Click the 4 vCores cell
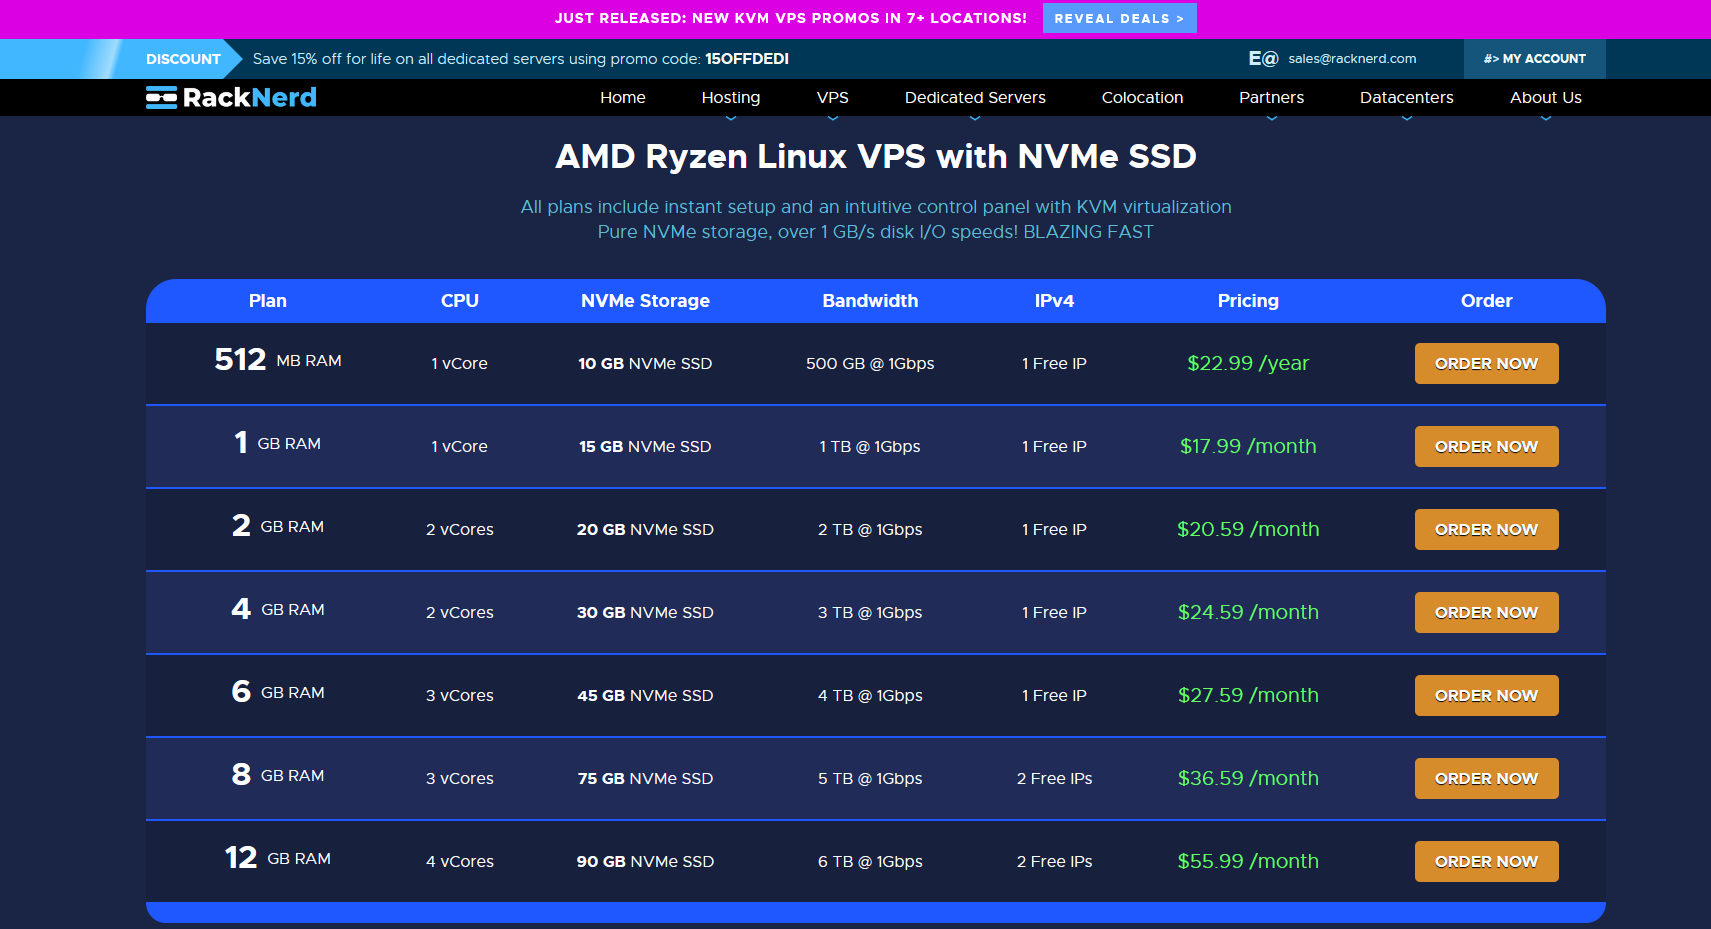 460,862
